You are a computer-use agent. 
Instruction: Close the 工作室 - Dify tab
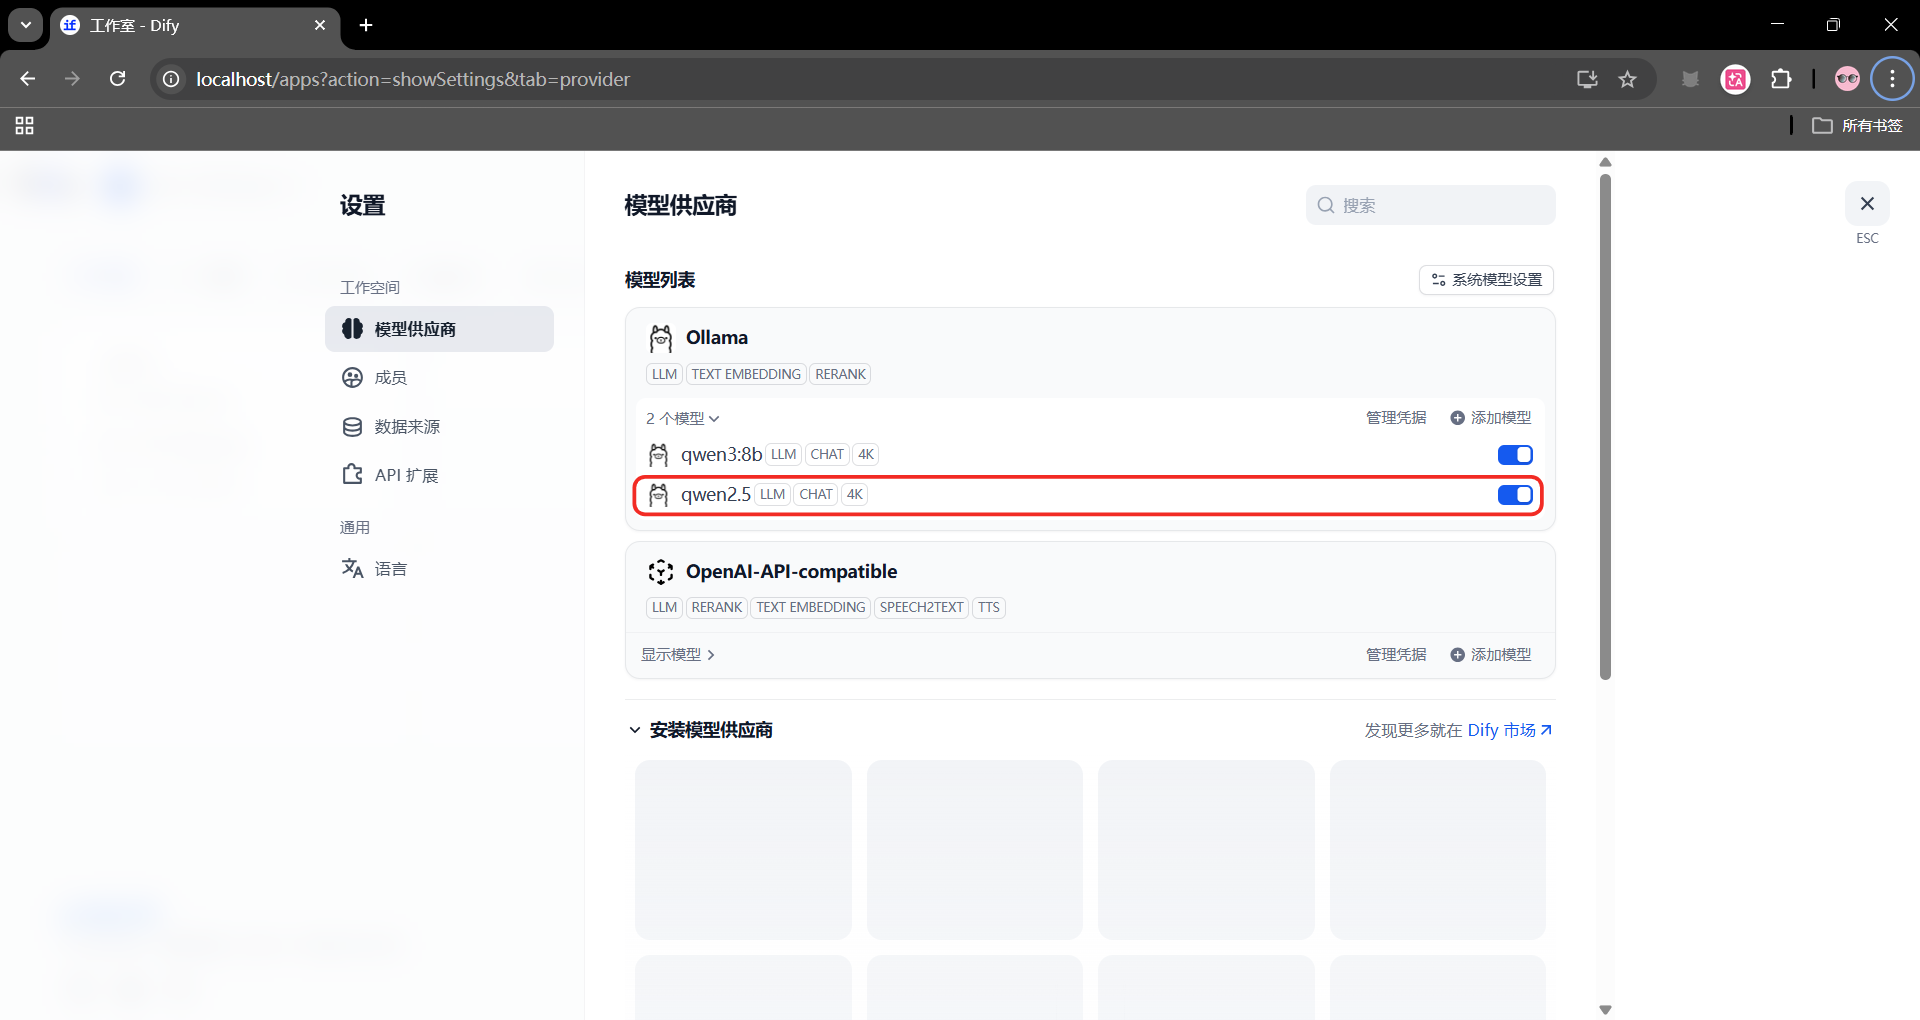pos(320,25)
